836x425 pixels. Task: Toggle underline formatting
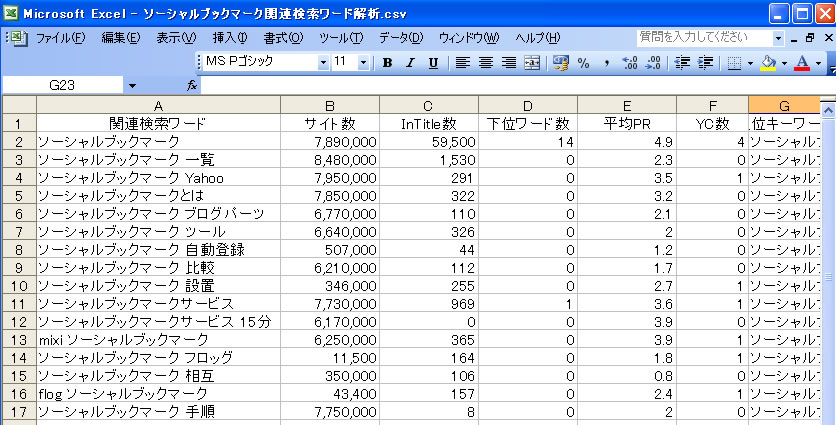433,63
